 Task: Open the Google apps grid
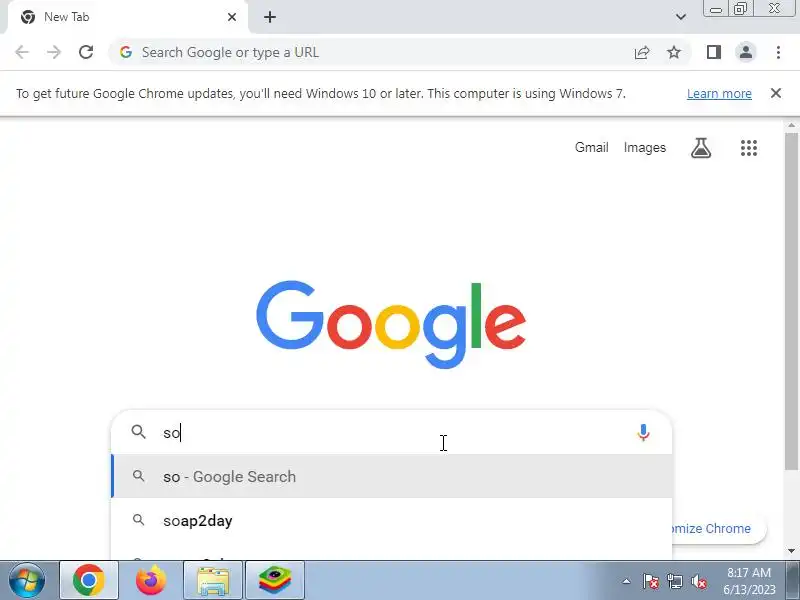(x=748, y=148)
